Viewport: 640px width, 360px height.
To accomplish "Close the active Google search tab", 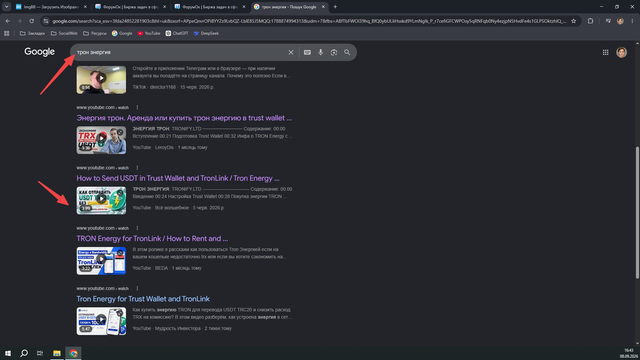I will (x=323, y=7).
